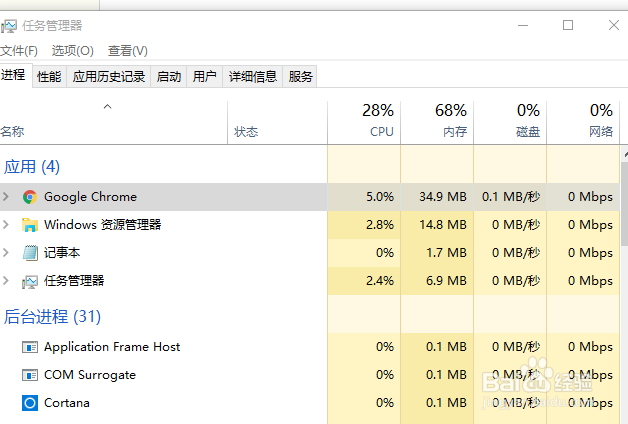Viewport: 628px width, 424px height.
Task: Click the Windows 资源管理器 folder icon
Action: pyautogui.click(x=30, y=225)
